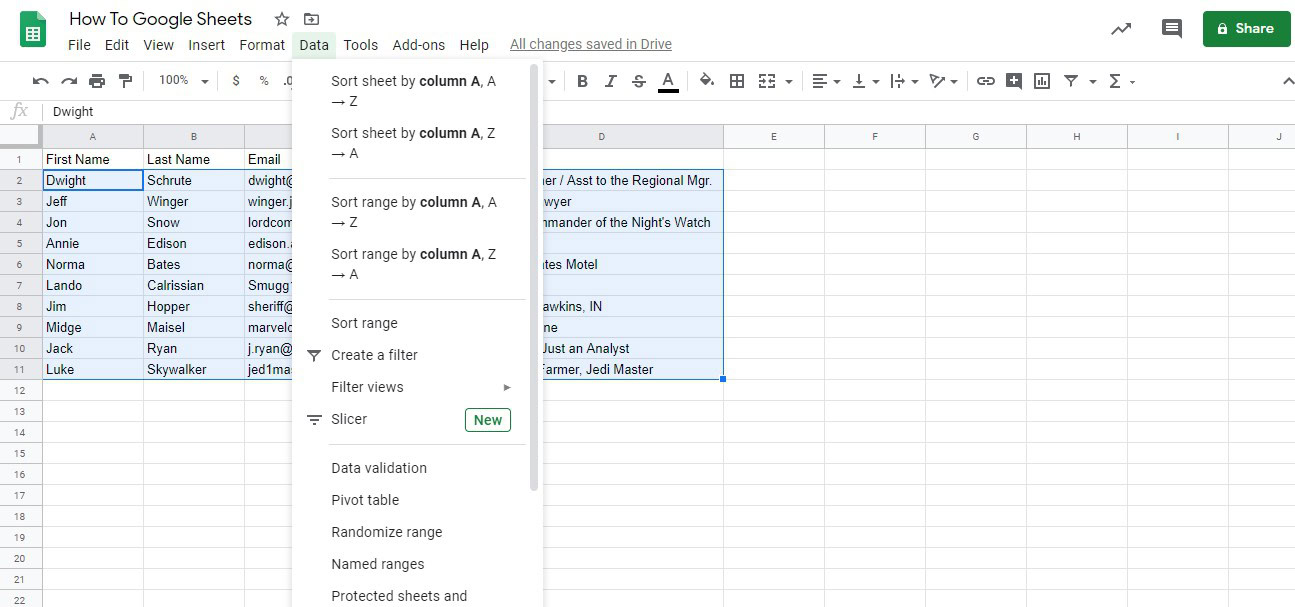Print the spreadsheet using the printer icon
The width and height of the screenshot is (1295, 607).
97,81
